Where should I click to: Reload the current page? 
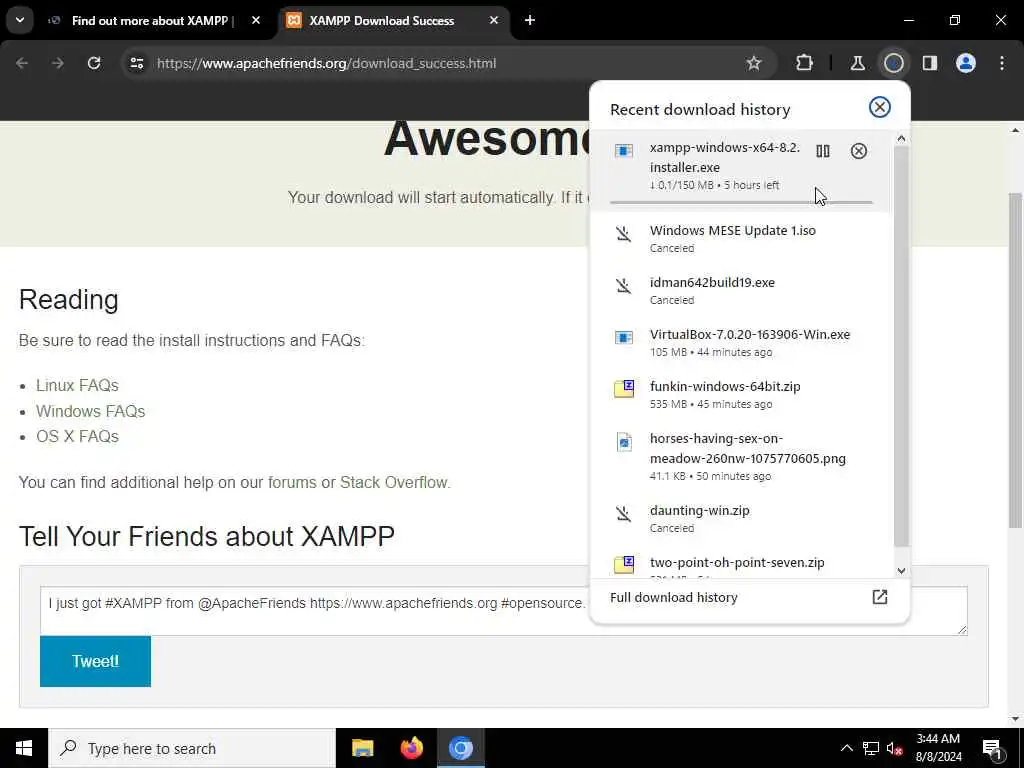click(94, 63)
